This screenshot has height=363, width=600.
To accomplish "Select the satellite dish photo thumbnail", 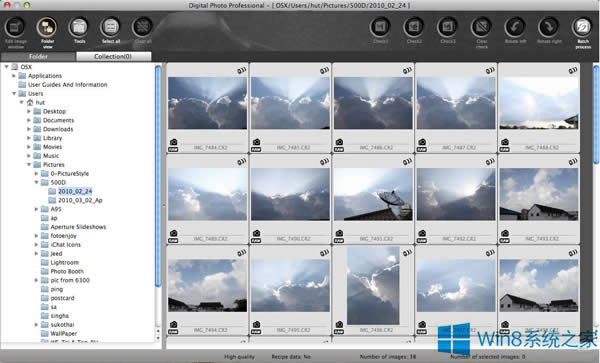I will tap(373, 194).
